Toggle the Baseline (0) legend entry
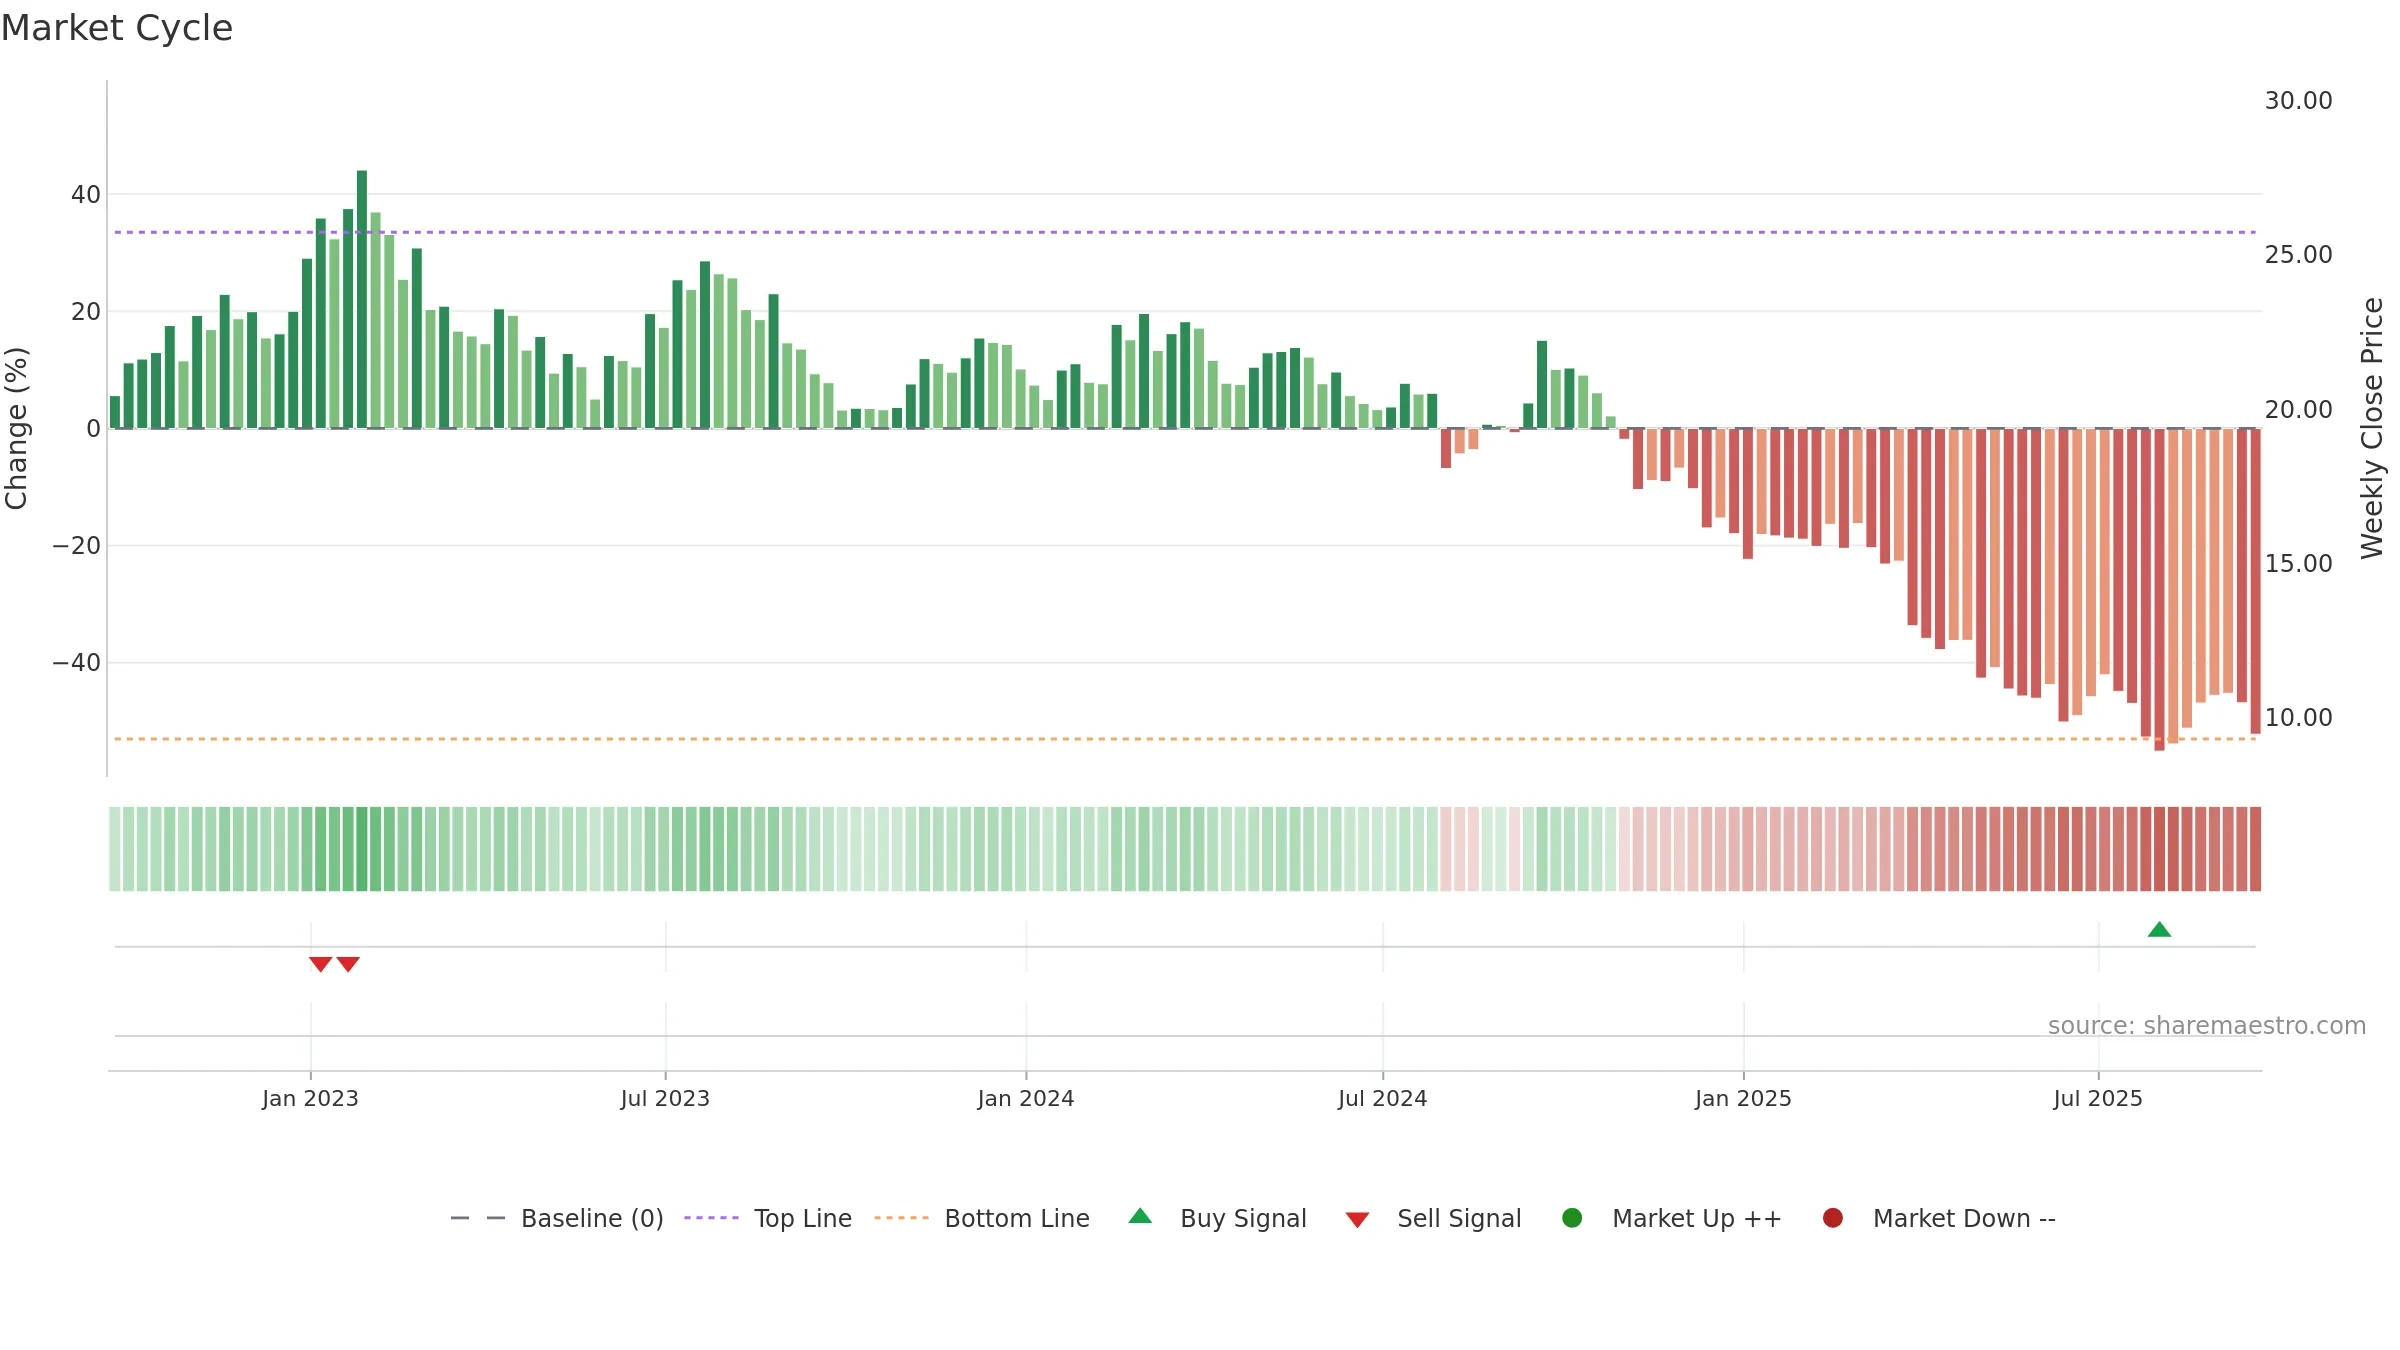This screenshot has width=2400, height=1350. pyautogui.click(x=557, y=1218)
